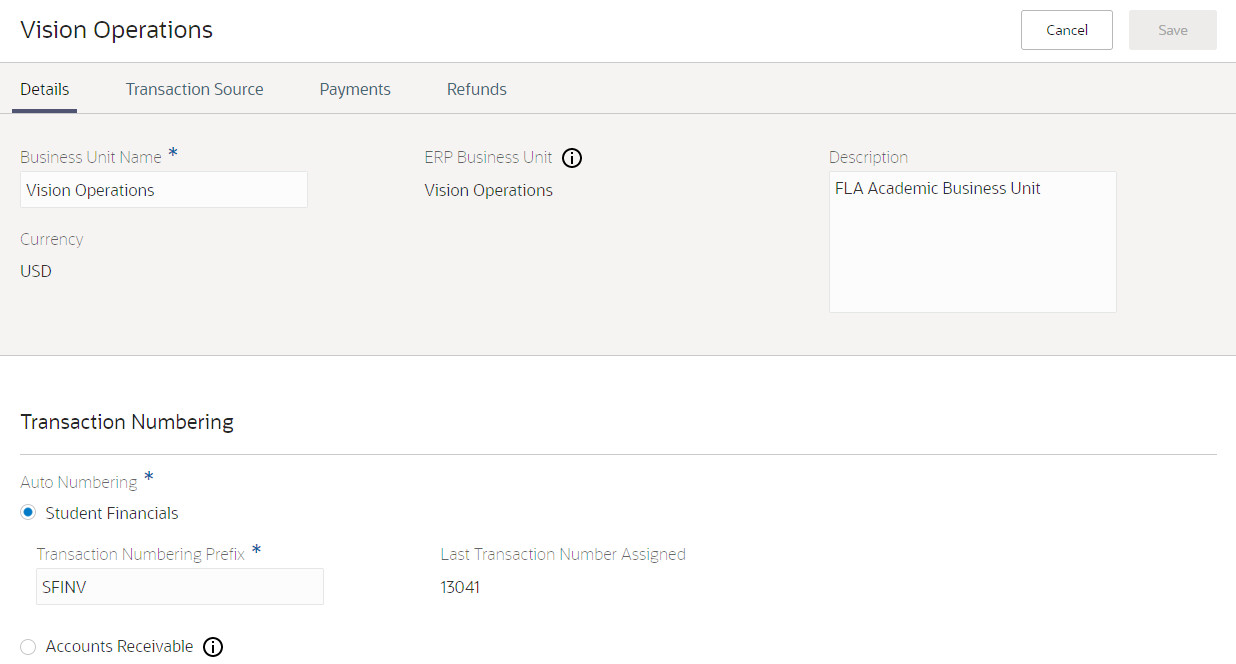This screenshot has height=664, width=1236.
Task: Open the Accounts Receivable info icon
Action: point(213,647)
